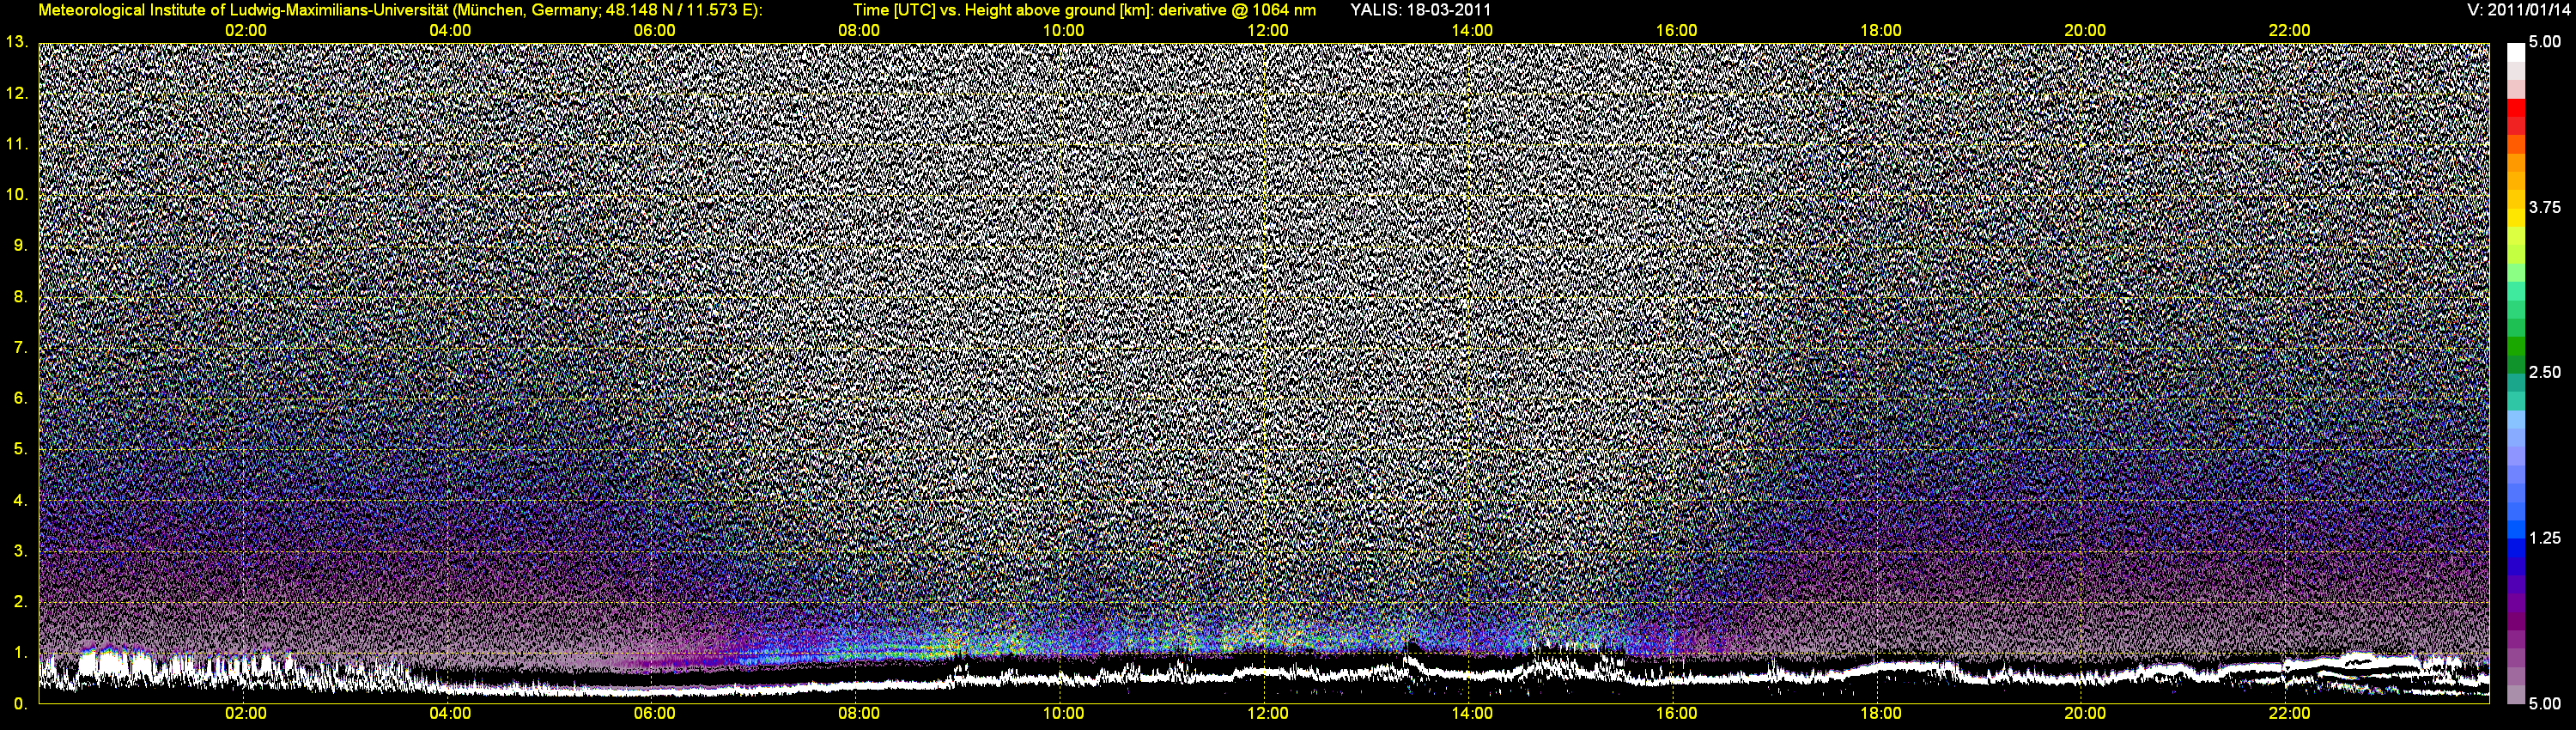Click the 2.50 color scale value
Screen dimensions: 2576x730
[x=2545, y=372]
